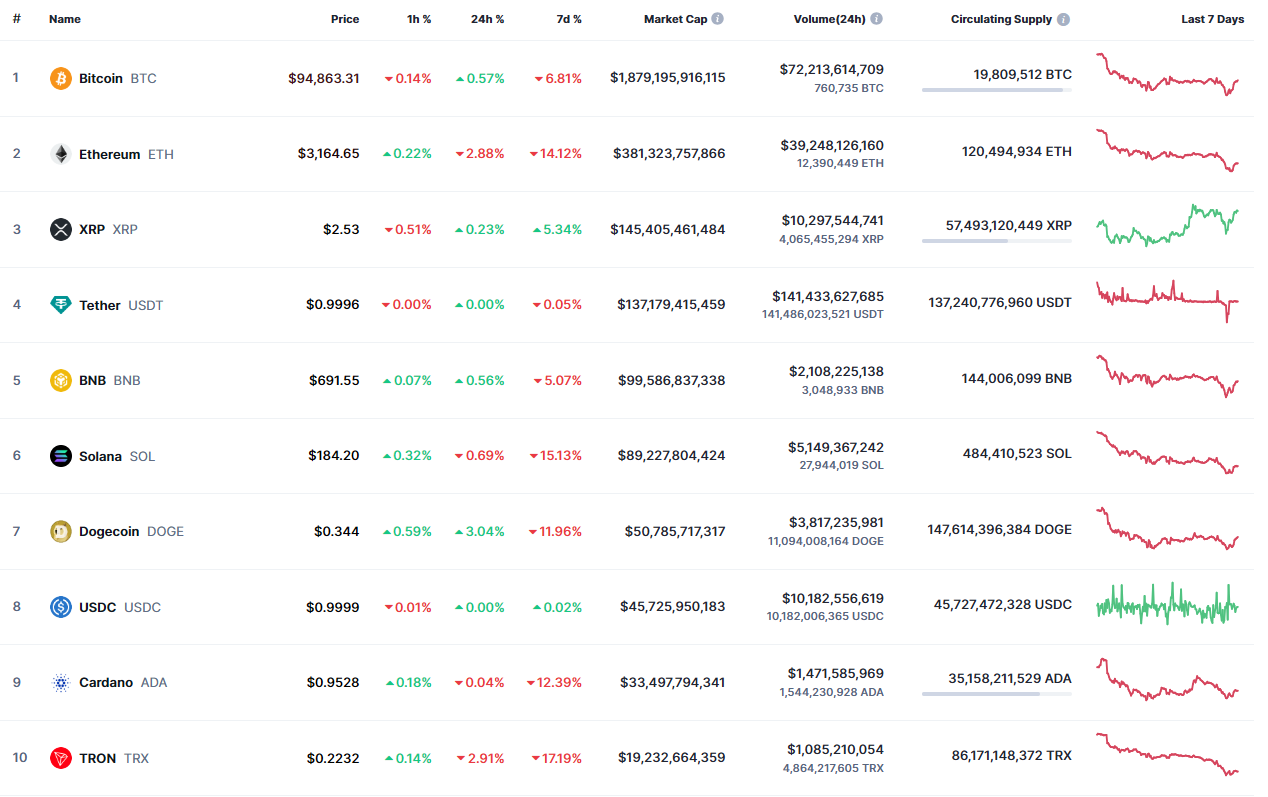Screen dimensions: 1268x797
Task: Open Ethereum's last 7 days sparkline chart
Action: pyautogui.click(x=1167, y=151)
